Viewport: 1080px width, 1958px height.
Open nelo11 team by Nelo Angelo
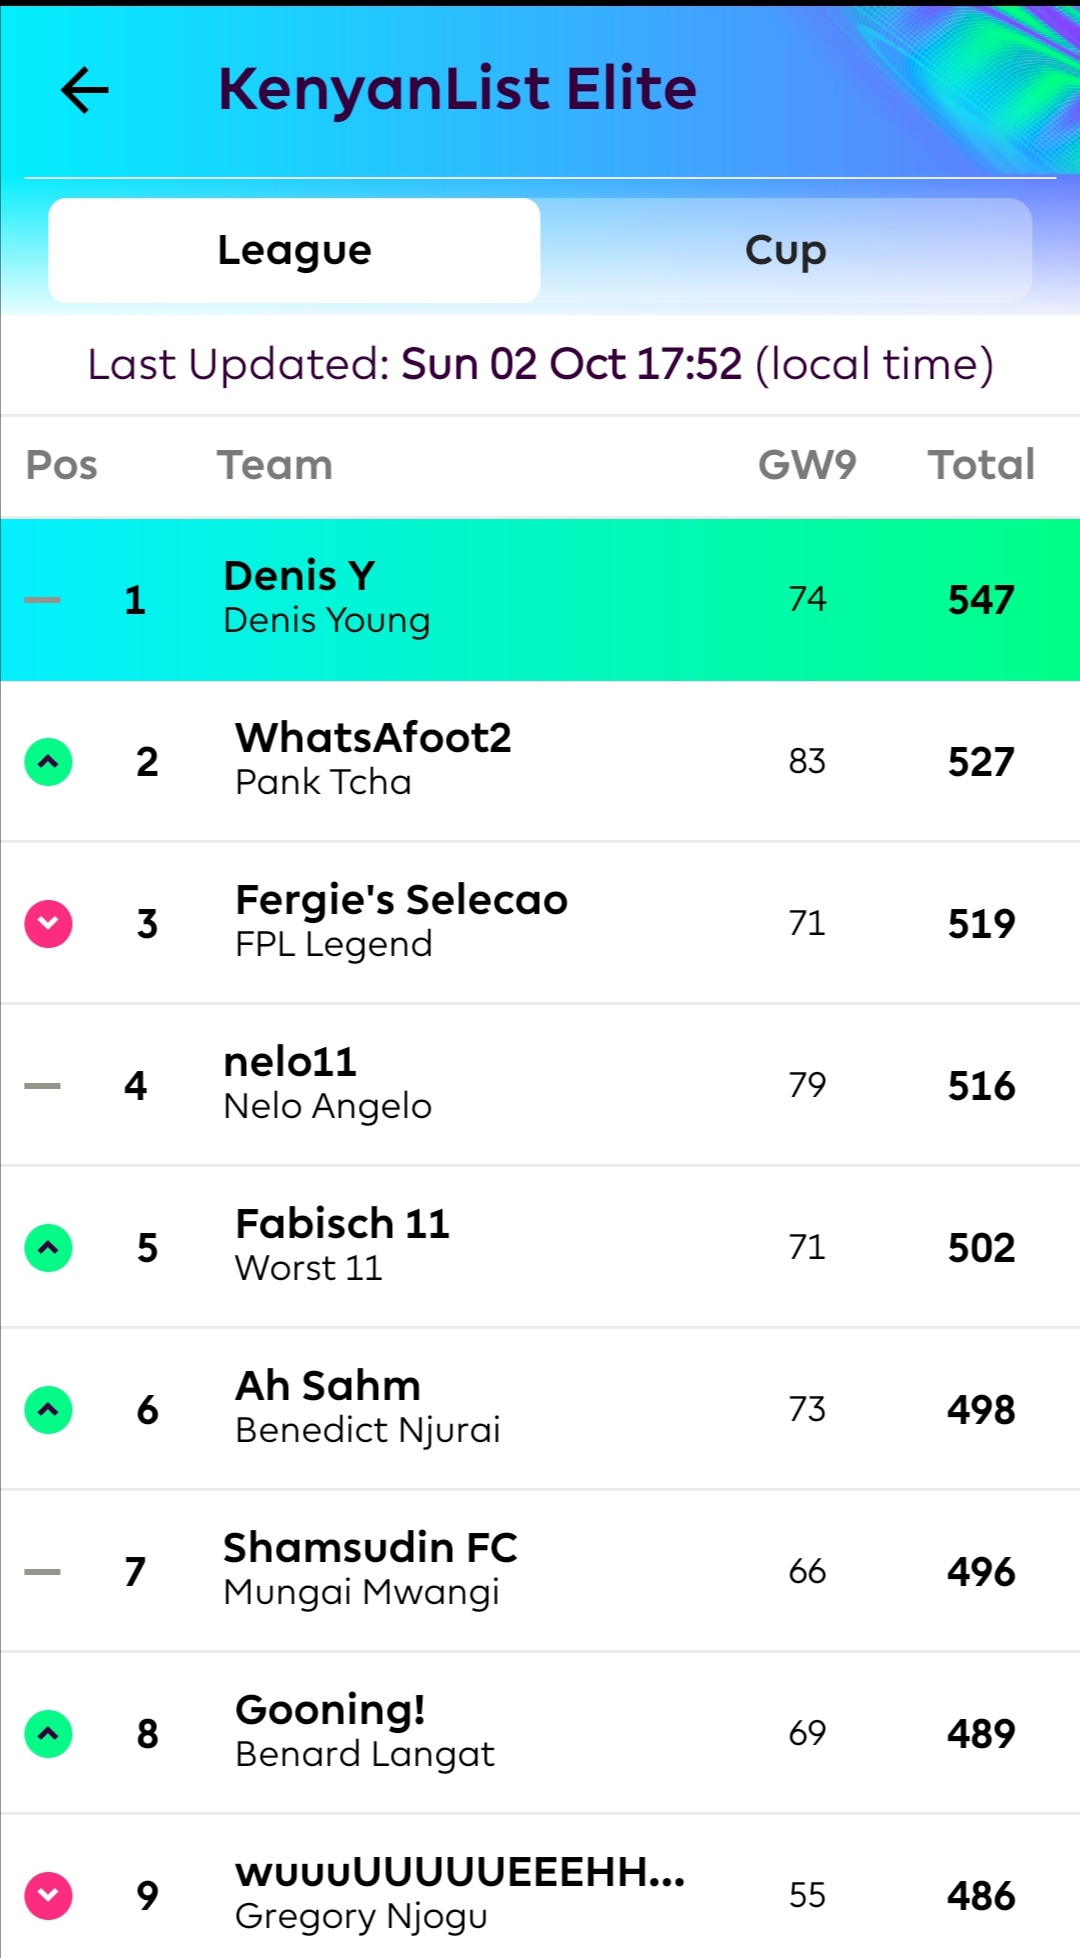point(540,1086)
